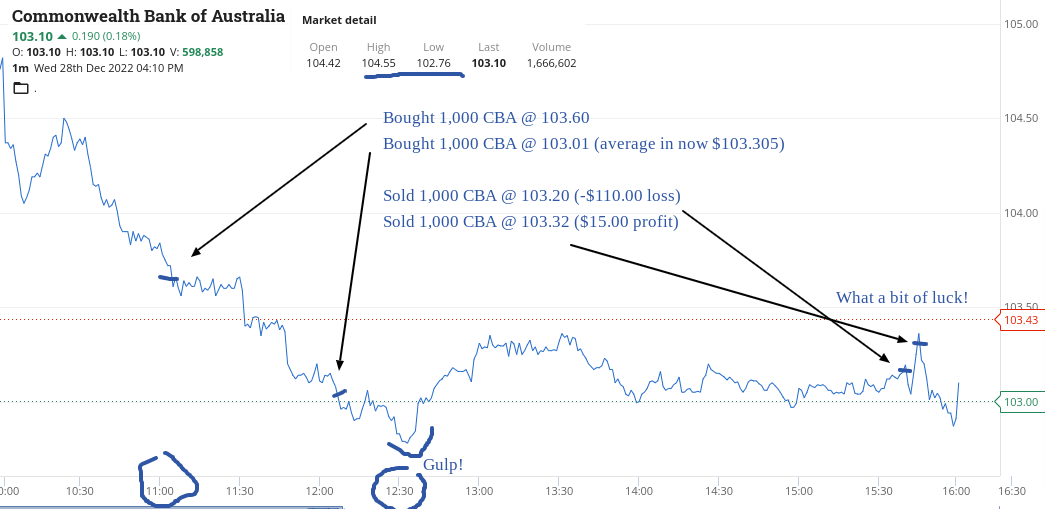The height and width of the screenshot is (509, 1045).
Task: Click the folder icon under the date
Action: pos(21,88)
